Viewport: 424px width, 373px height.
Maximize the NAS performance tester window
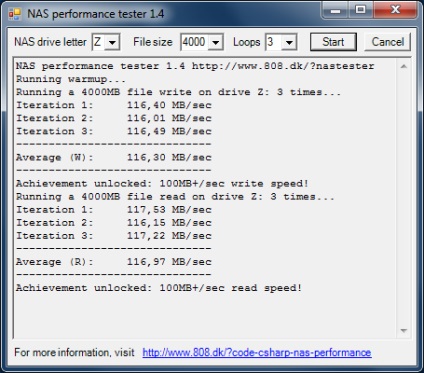coord(360,11)
